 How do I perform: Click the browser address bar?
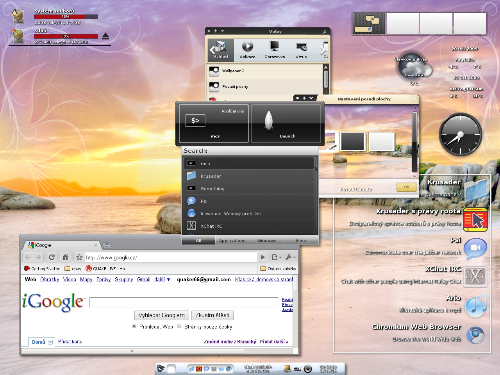click(170, 257)
